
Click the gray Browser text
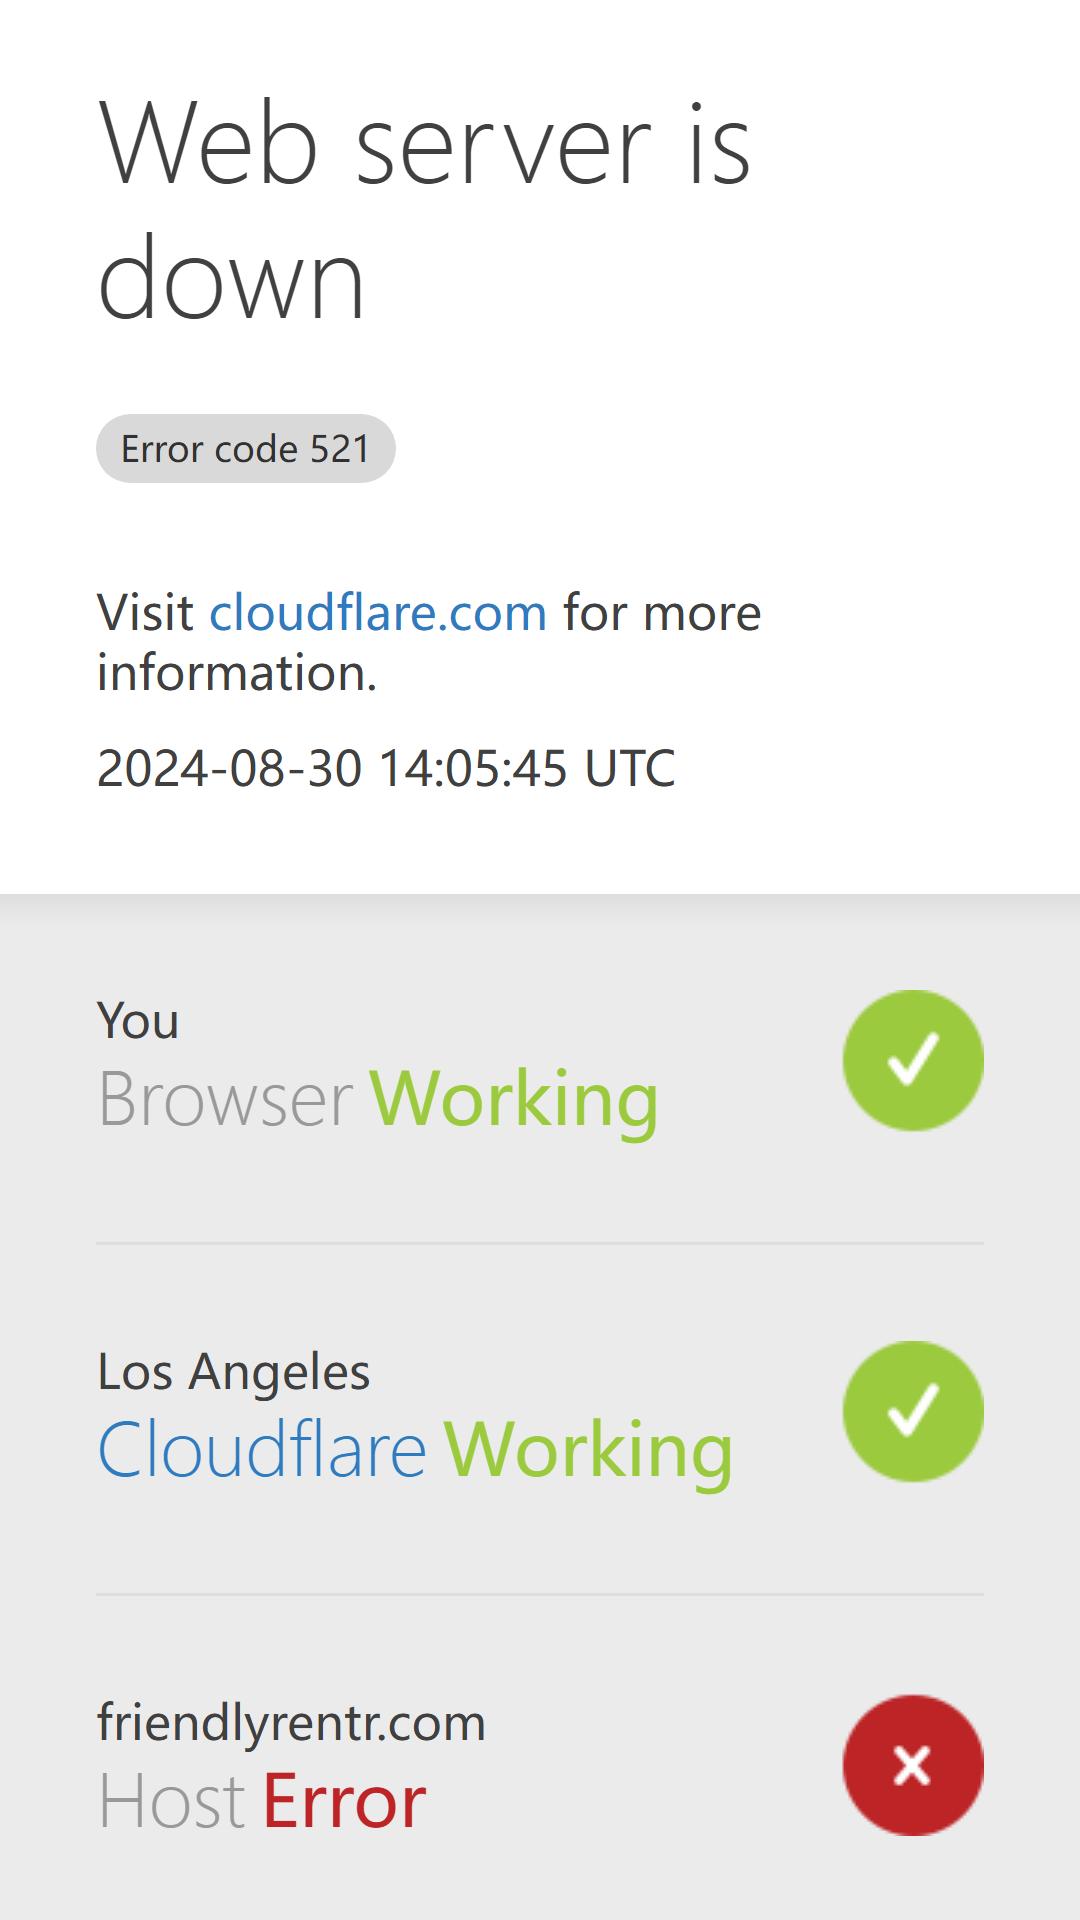click(225, 1099)
